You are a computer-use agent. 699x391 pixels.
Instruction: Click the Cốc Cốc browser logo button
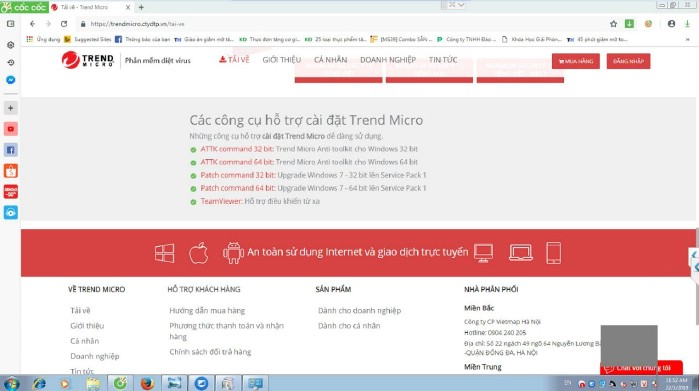[x=24, y=7]
